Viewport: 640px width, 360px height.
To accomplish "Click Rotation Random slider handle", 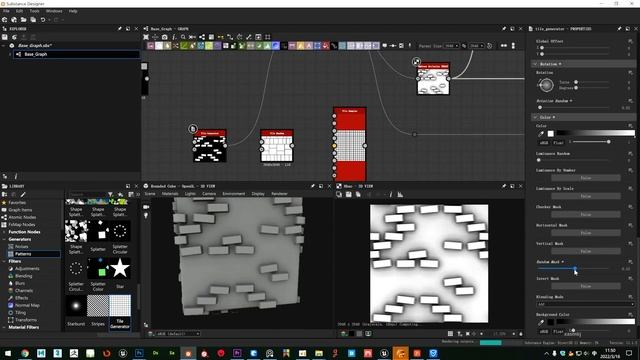I will coord(540,107).
